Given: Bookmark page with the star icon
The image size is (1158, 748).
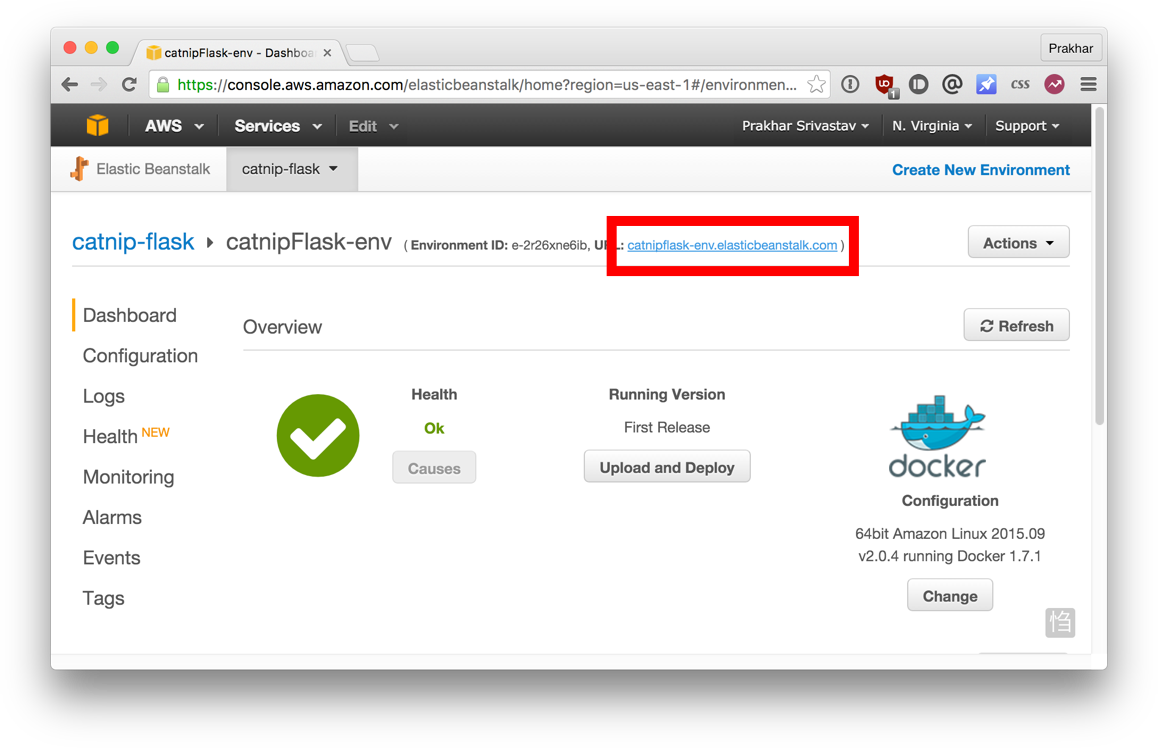Looking at the screenshot, I should [816, 84].
